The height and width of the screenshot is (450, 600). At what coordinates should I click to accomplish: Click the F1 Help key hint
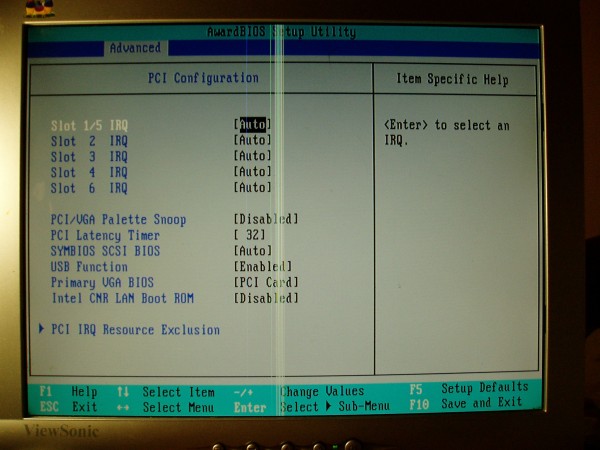click(68, 391)
